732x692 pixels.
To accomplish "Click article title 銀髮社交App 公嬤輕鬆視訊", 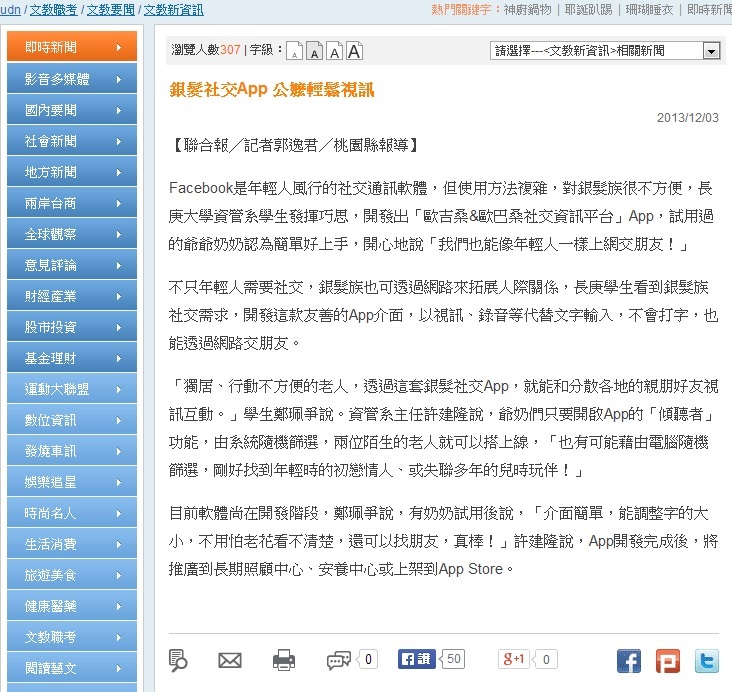I will [x=271, y=90].
